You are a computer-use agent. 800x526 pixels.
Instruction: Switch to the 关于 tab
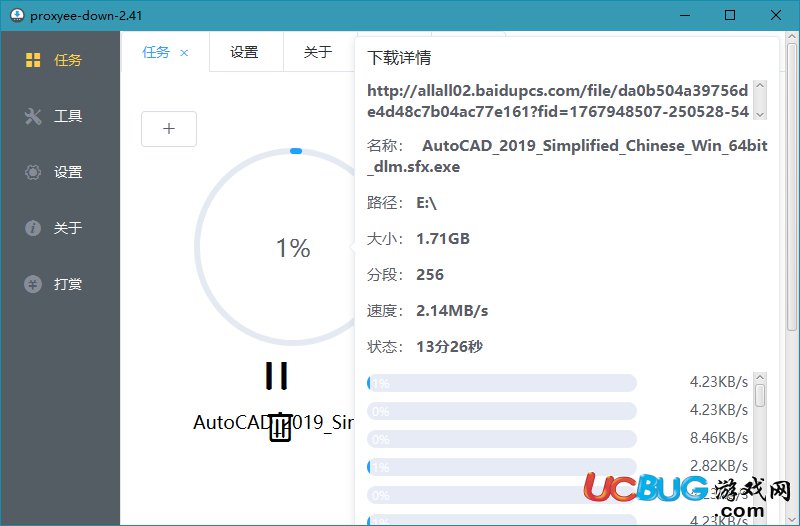[318, 52]
